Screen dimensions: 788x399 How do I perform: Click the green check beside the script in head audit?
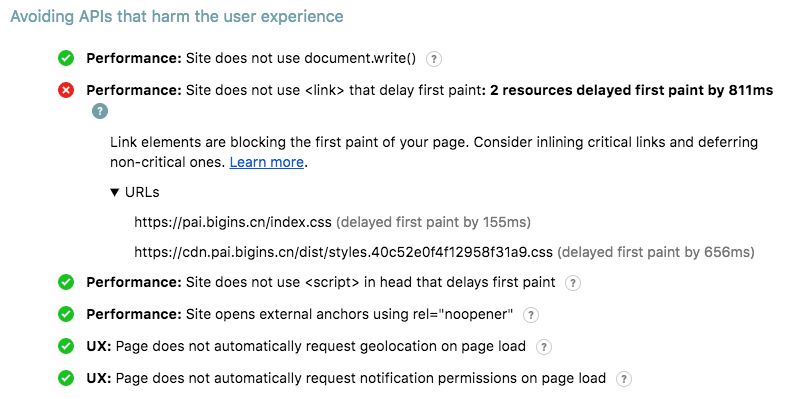[66, 282]
